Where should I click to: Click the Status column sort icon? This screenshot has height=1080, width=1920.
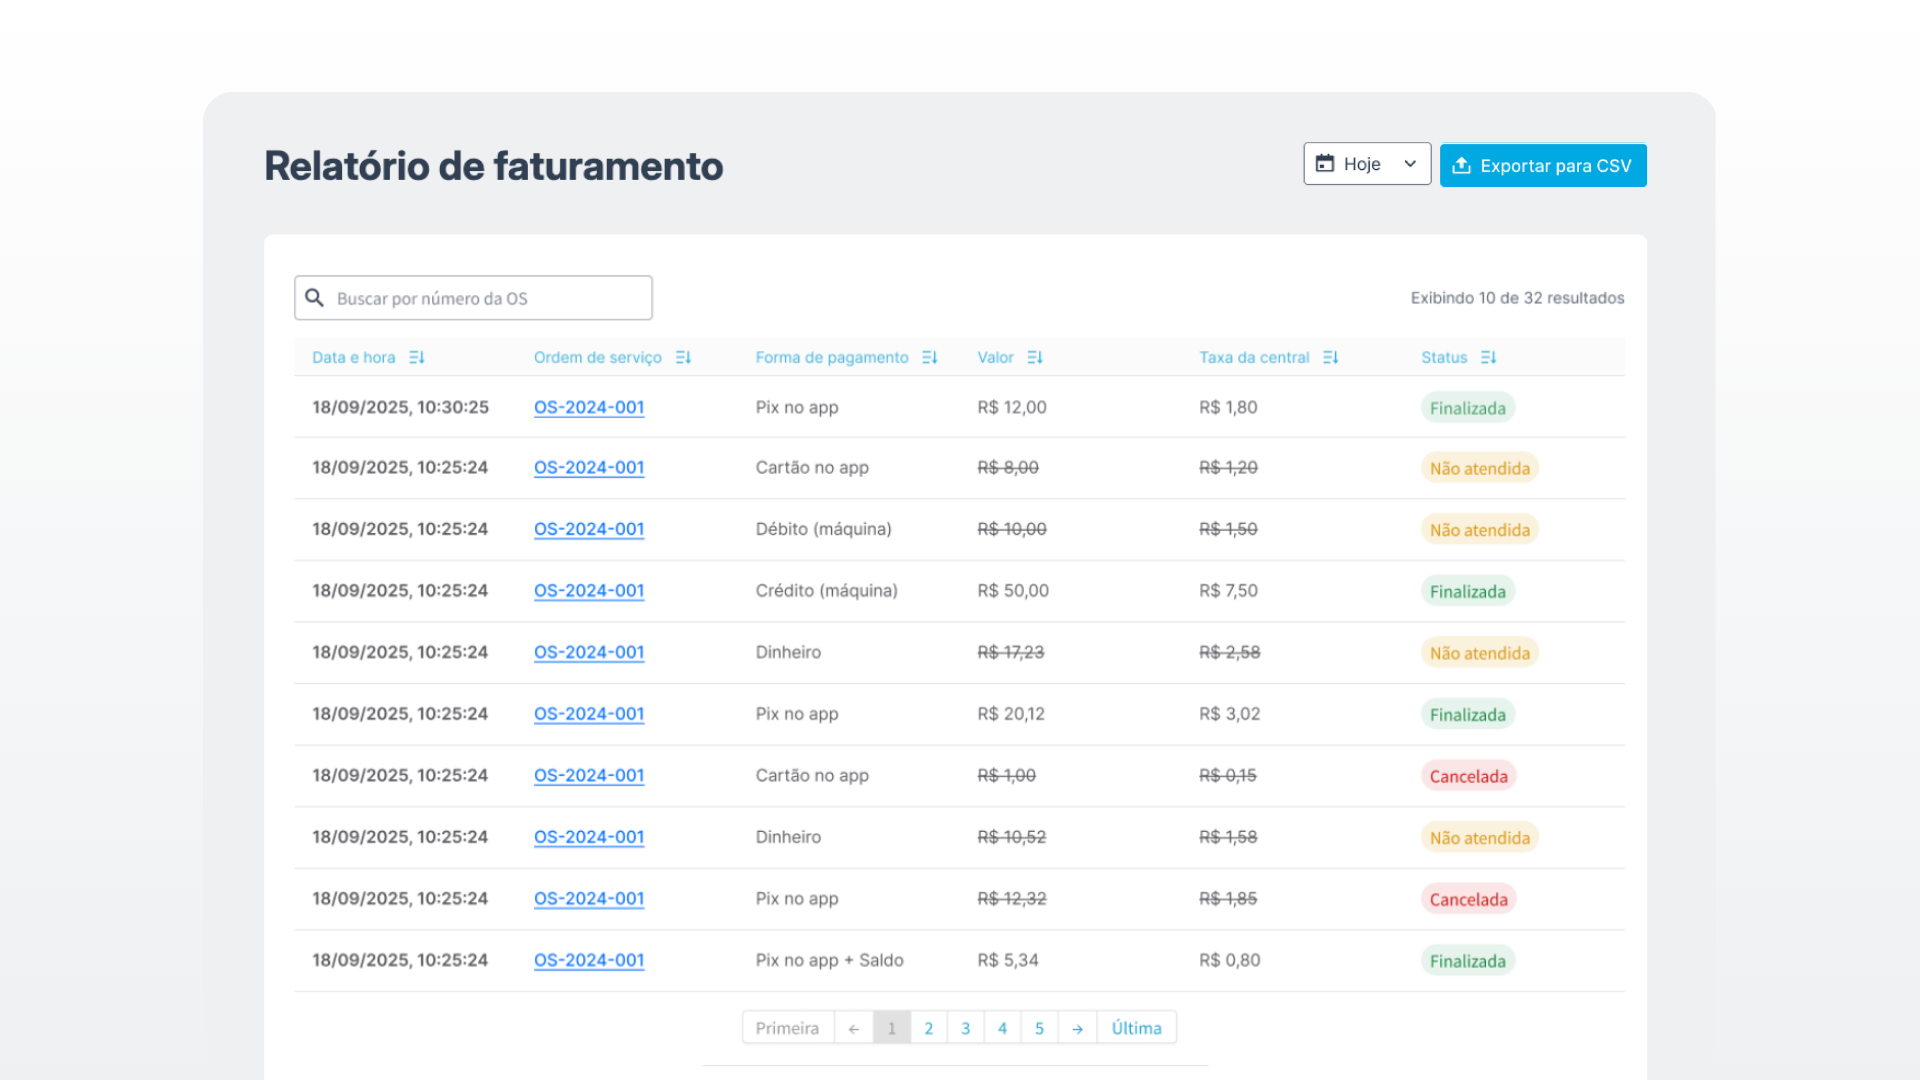(1488, 357)
